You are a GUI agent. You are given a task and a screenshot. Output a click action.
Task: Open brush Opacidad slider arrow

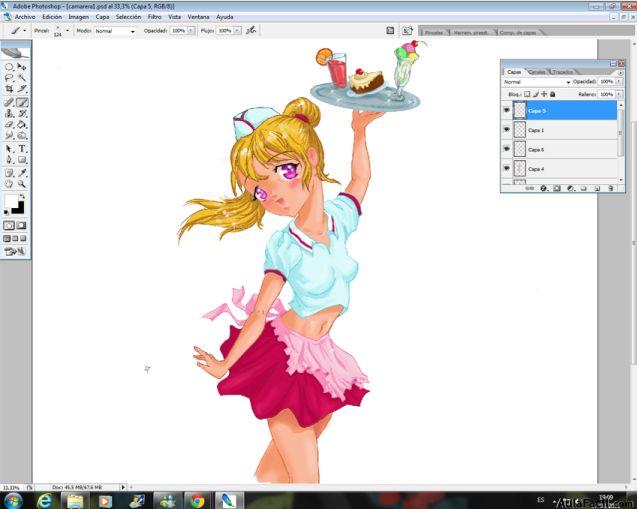(x=191, y=30)
